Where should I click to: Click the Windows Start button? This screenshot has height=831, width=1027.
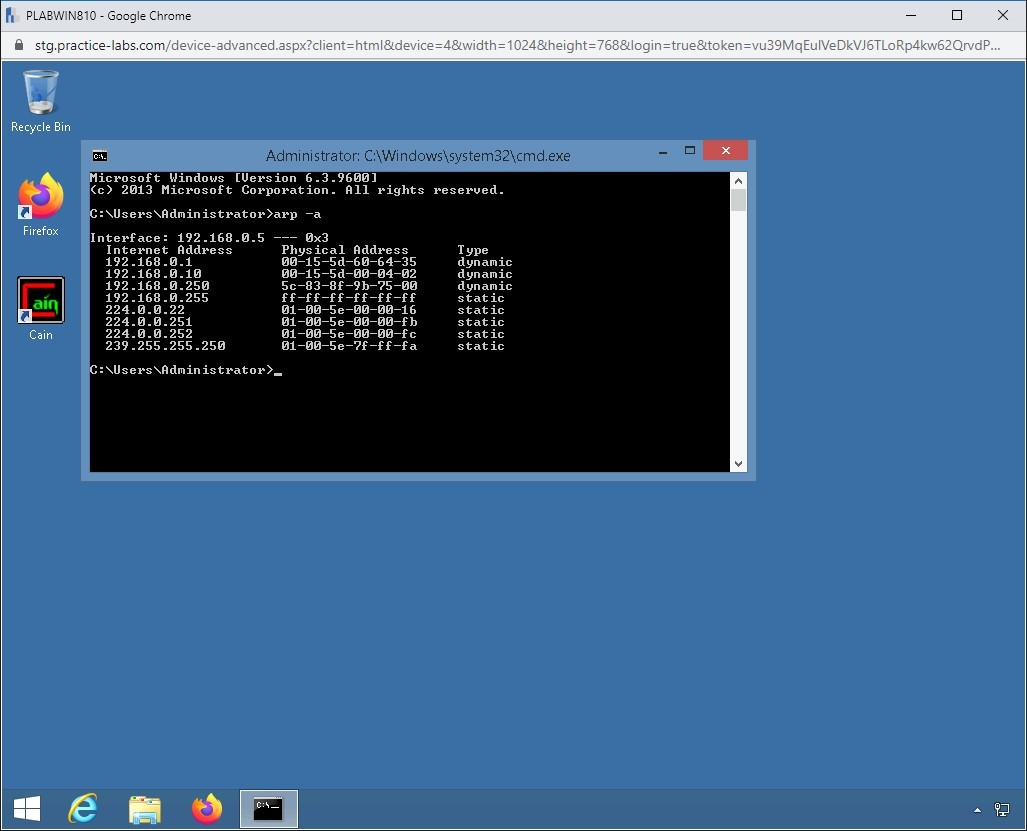25,808
